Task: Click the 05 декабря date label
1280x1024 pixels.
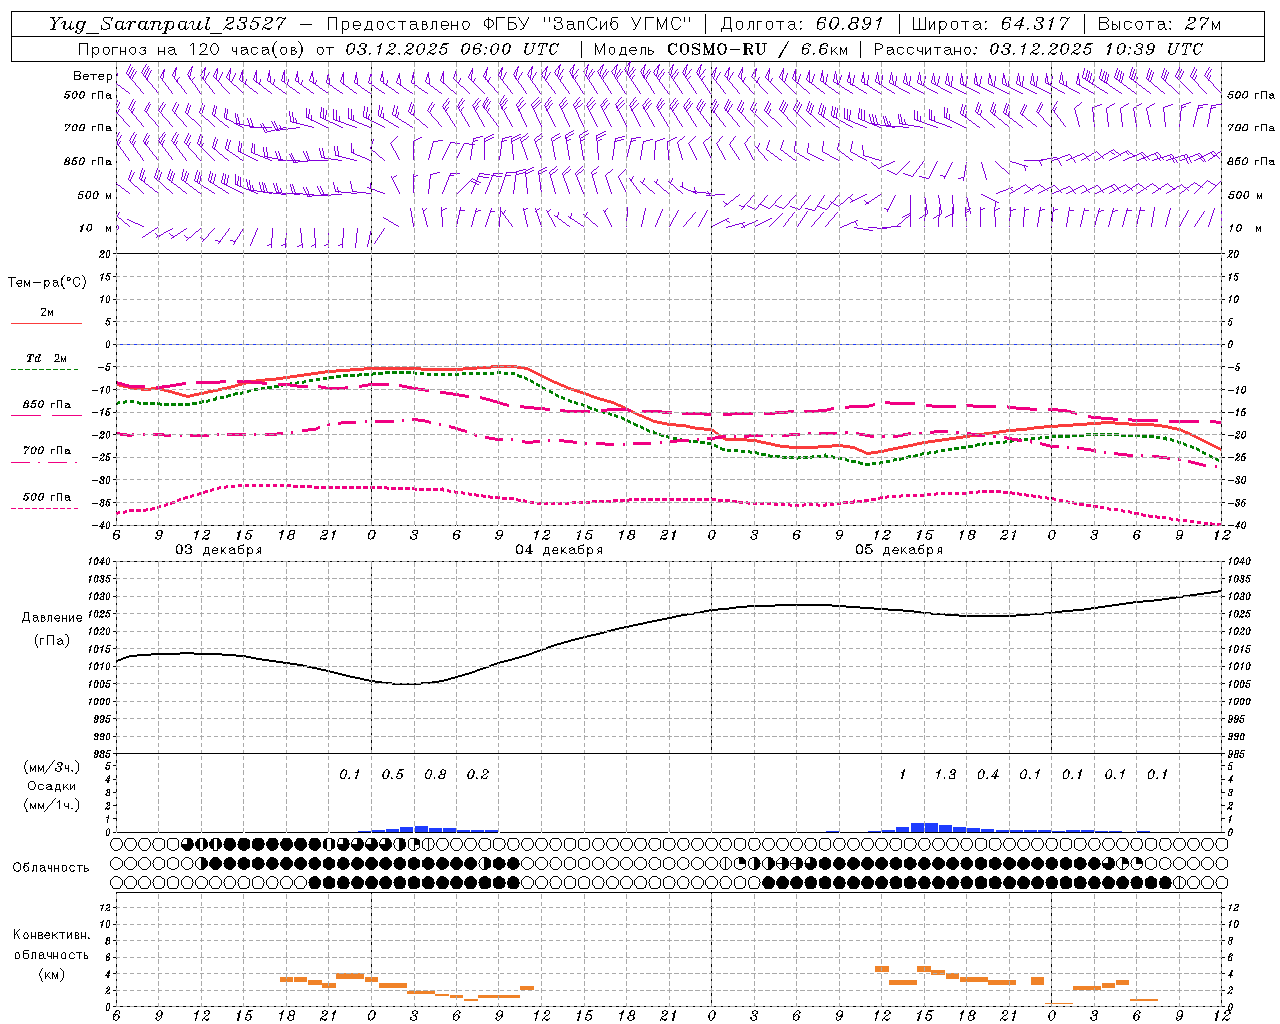Action: pos(899,550)
